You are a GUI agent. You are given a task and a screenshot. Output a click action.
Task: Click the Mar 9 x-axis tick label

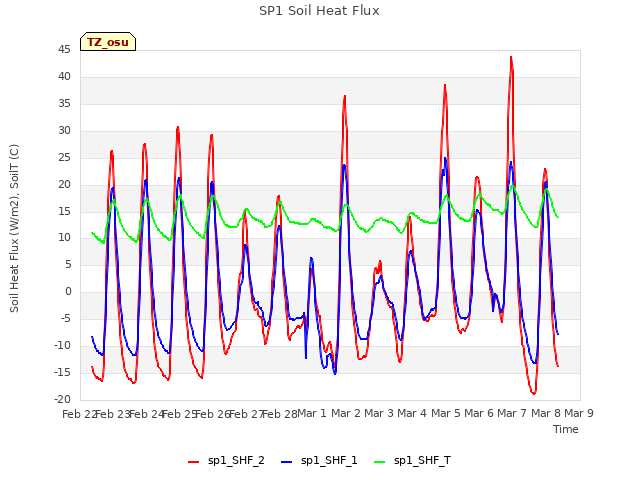579,413
